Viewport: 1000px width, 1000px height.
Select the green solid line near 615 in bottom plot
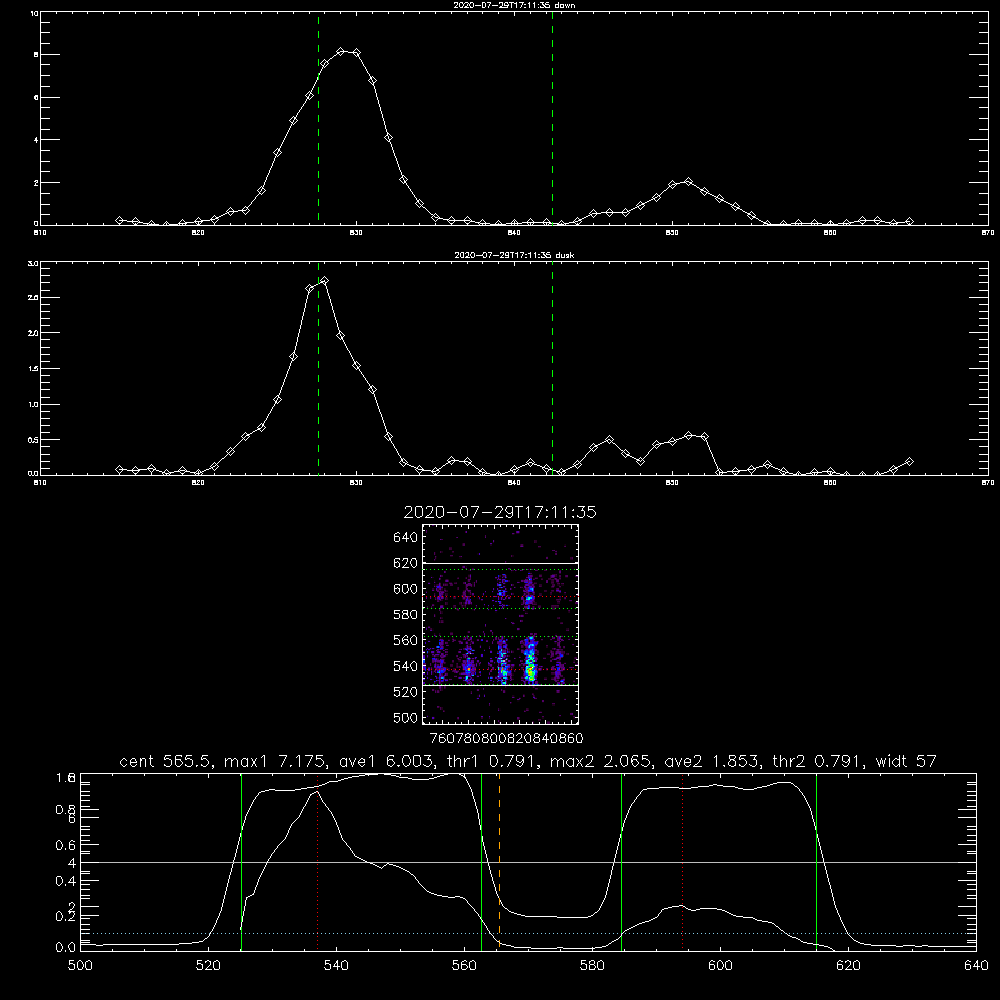816,861
